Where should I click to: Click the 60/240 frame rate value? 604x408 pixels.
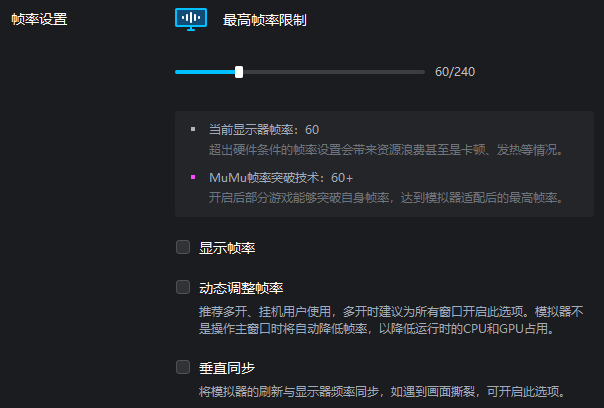click(455, 72)
